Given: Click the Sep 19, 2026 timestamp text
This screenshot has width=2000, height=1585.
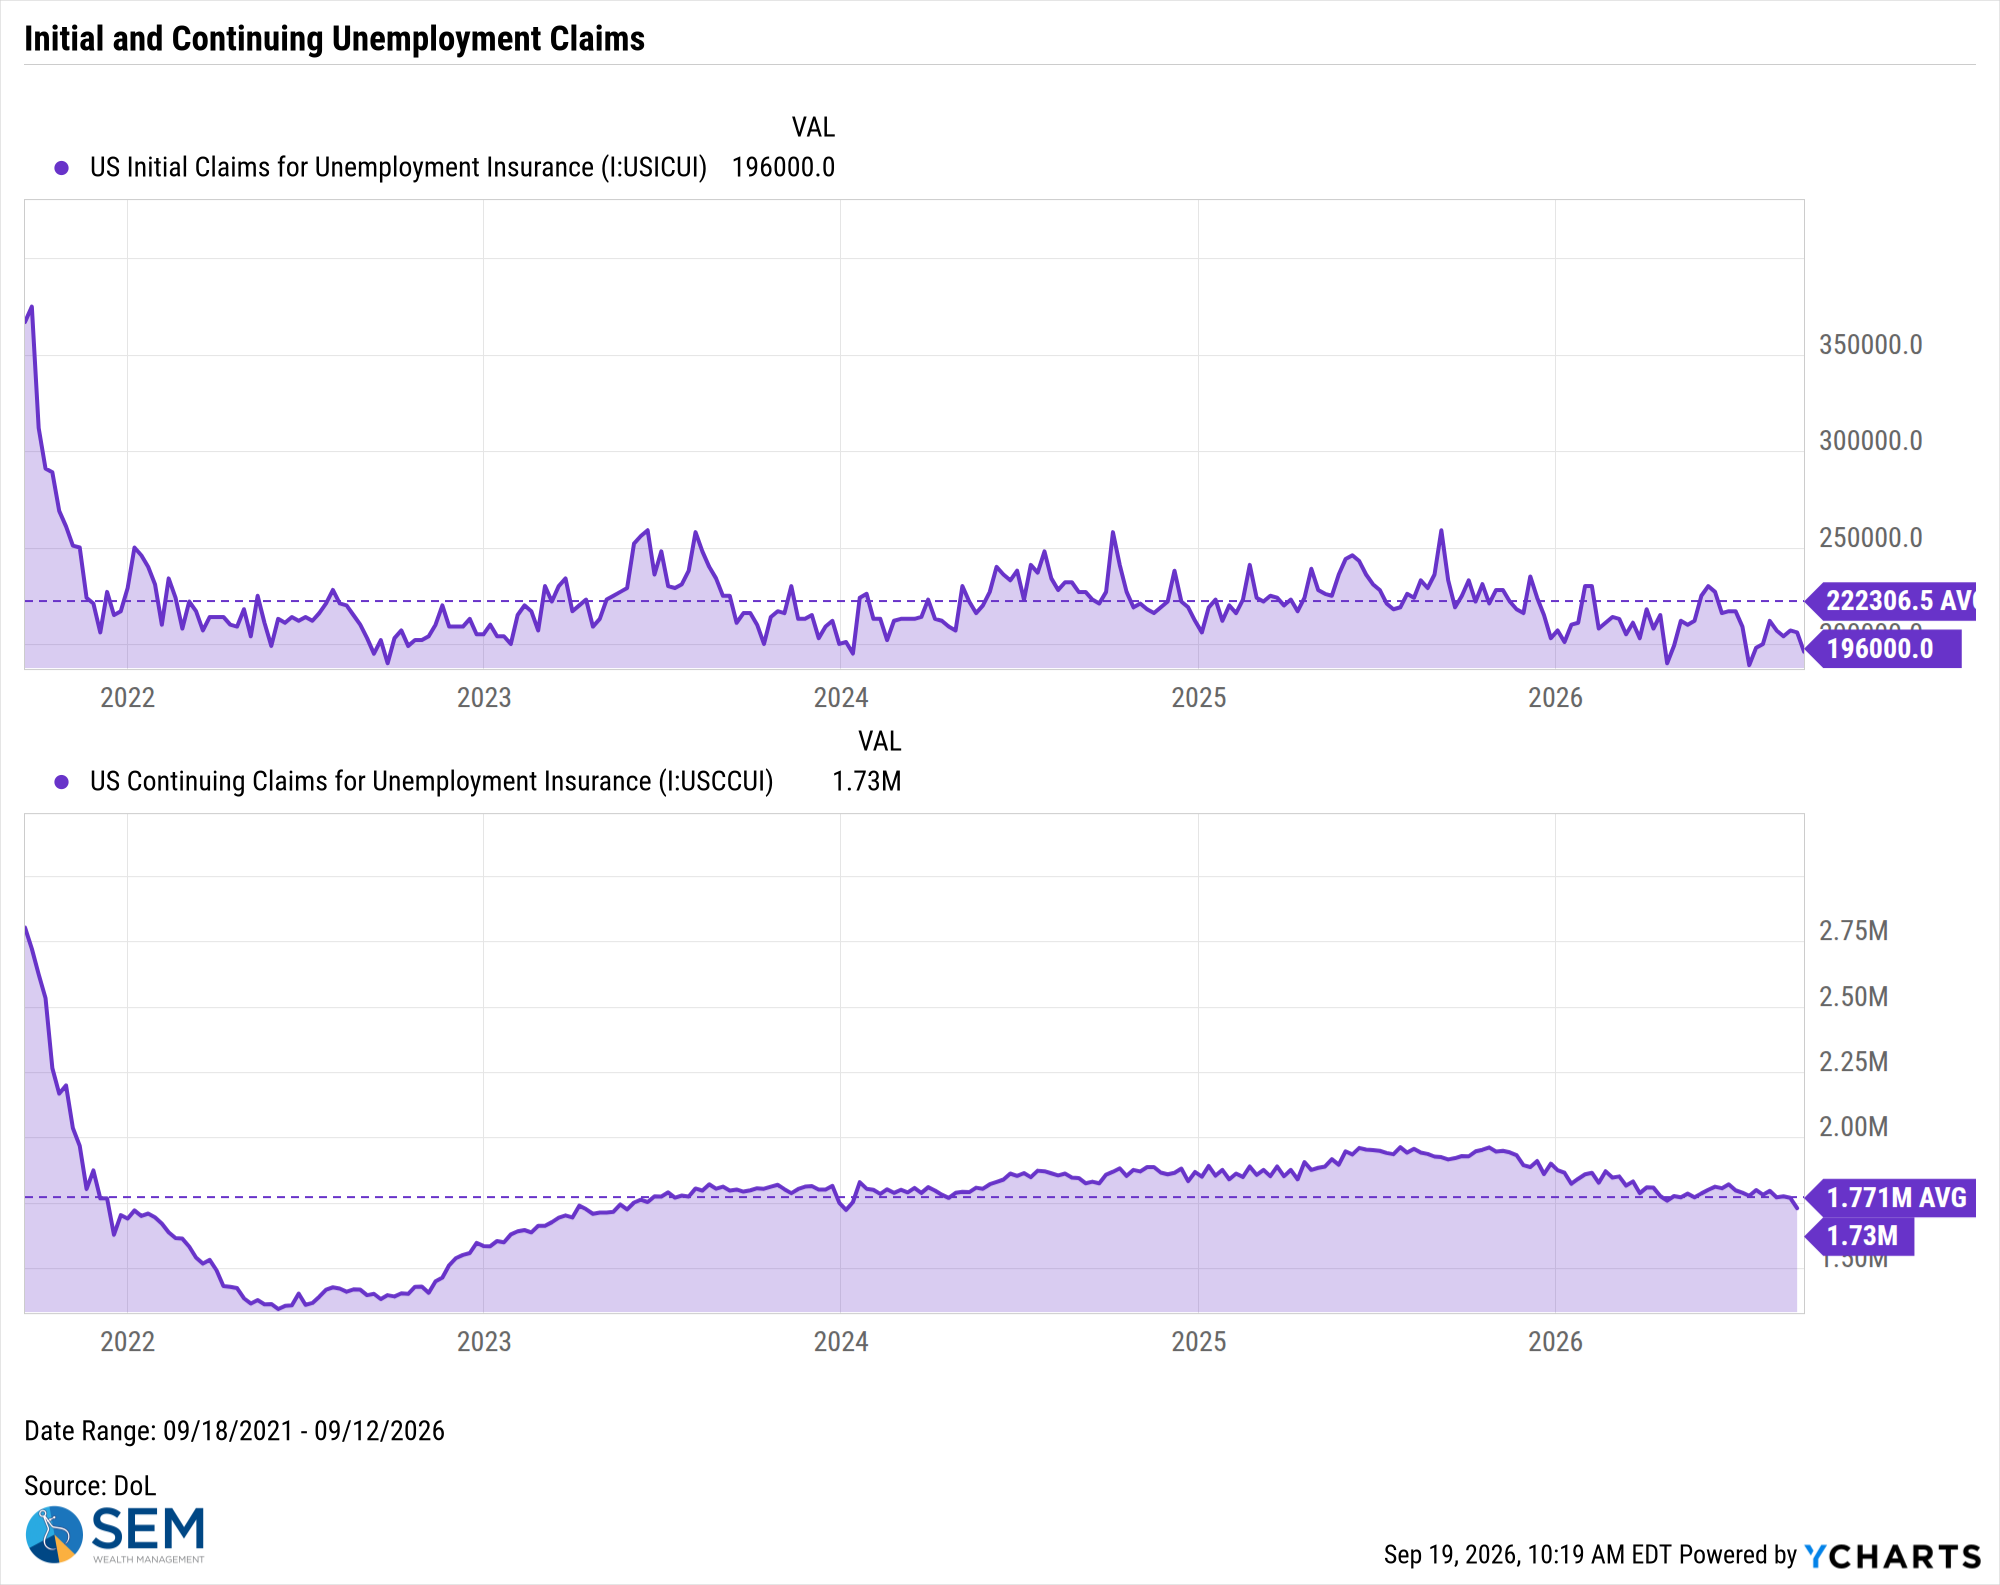Looking at the screenshot, I should tap(1527, 1555).
